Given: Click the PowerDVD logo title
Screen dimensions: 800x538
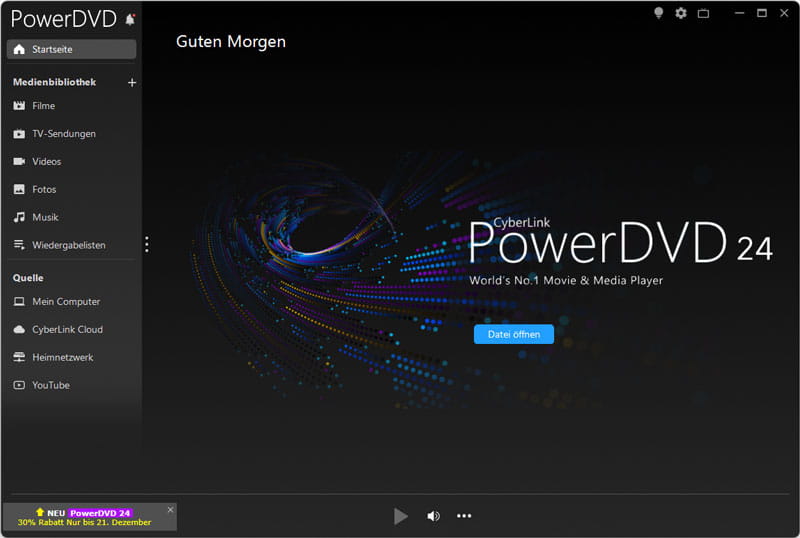Looking at the screenshot, I should 64,19.
